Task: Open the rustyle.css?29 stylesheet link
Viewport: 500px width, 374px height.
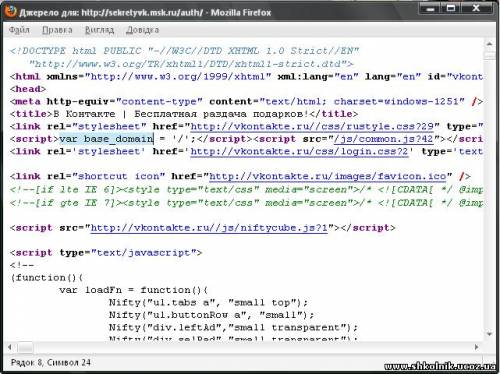Action: pyautogui.click(x=312, y=127)
